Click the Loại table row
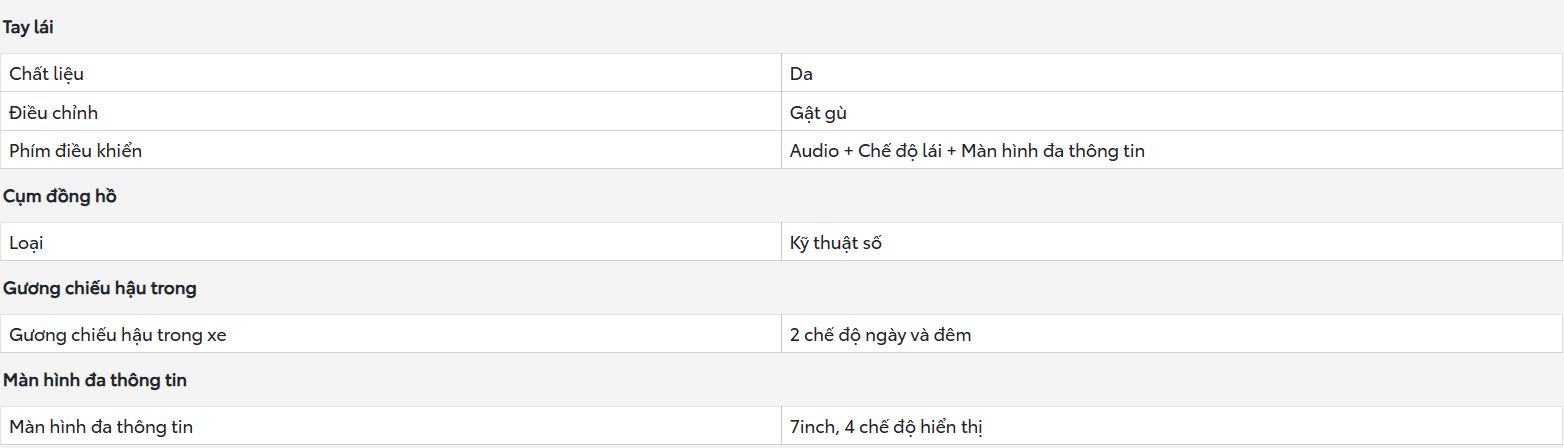 click(x=782, y=242)
